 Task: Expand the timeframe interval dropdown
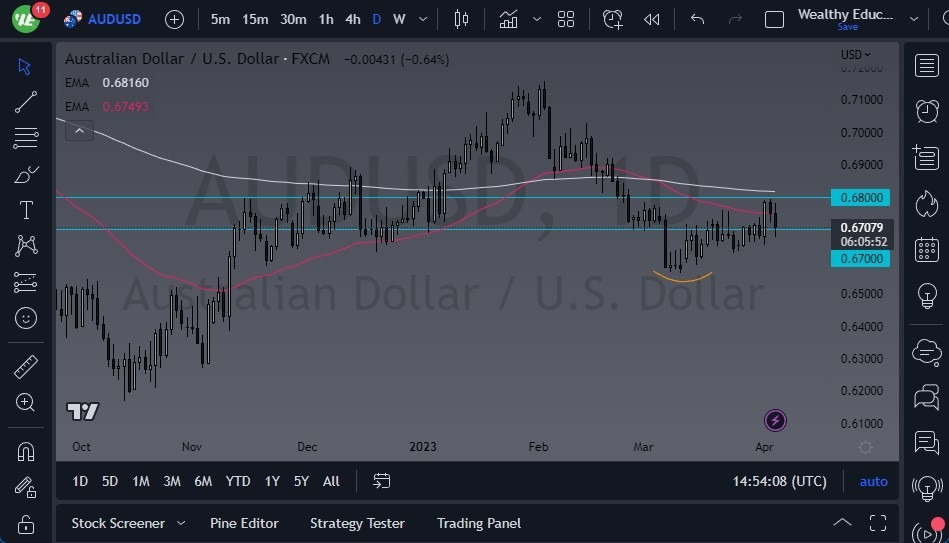(x=423, y=19)
